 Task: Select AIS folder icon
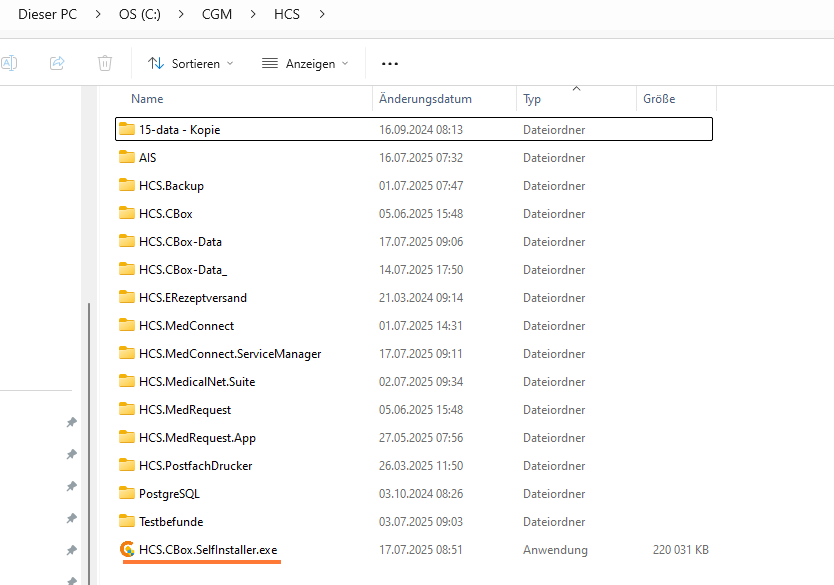click(x=127, y=157)
